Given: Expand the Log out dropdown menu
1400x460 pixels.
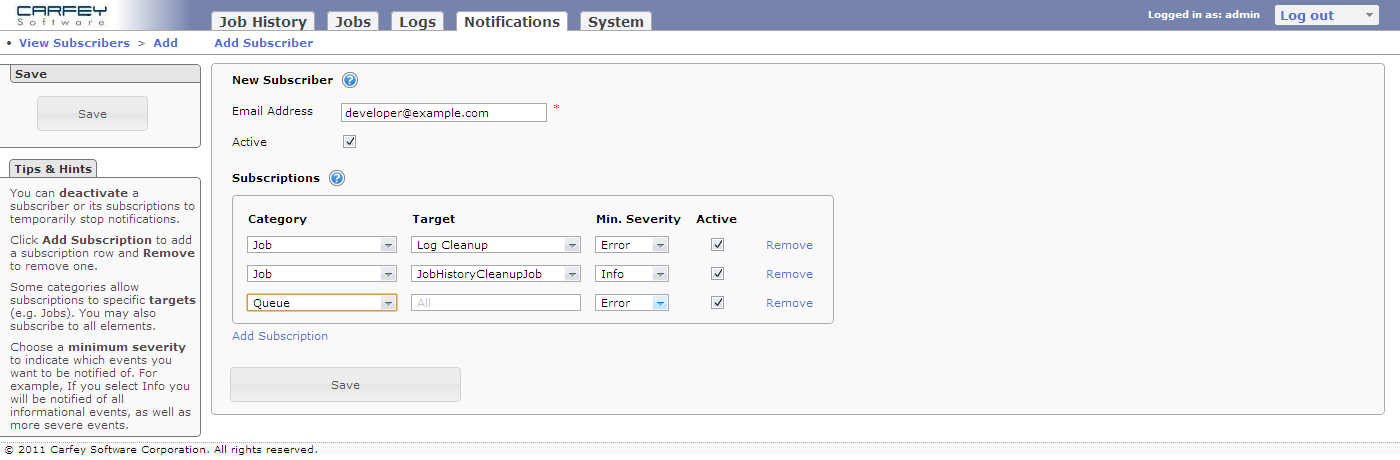Looking at the screenshot, I should pyautogui.click(x=1327, y=15).
